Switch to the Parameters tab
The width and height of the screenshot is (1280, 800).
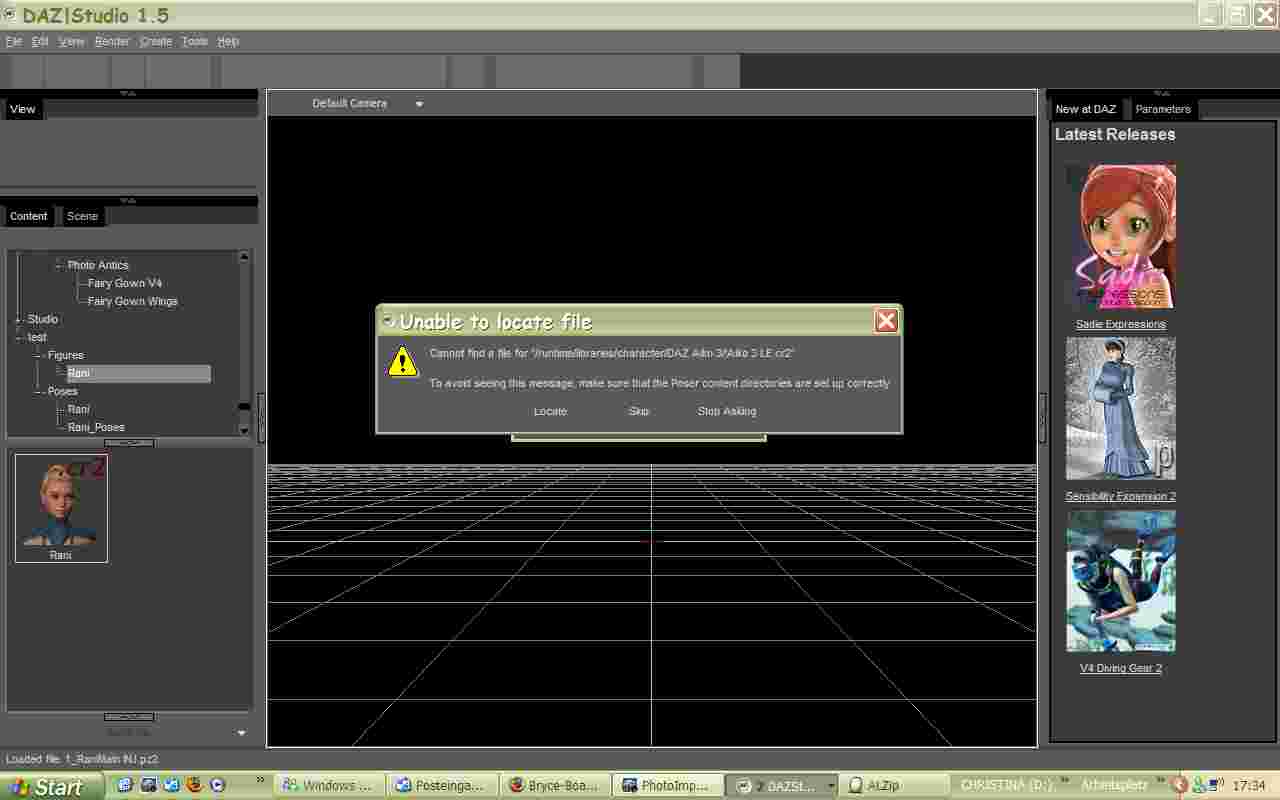(1163, 109)
